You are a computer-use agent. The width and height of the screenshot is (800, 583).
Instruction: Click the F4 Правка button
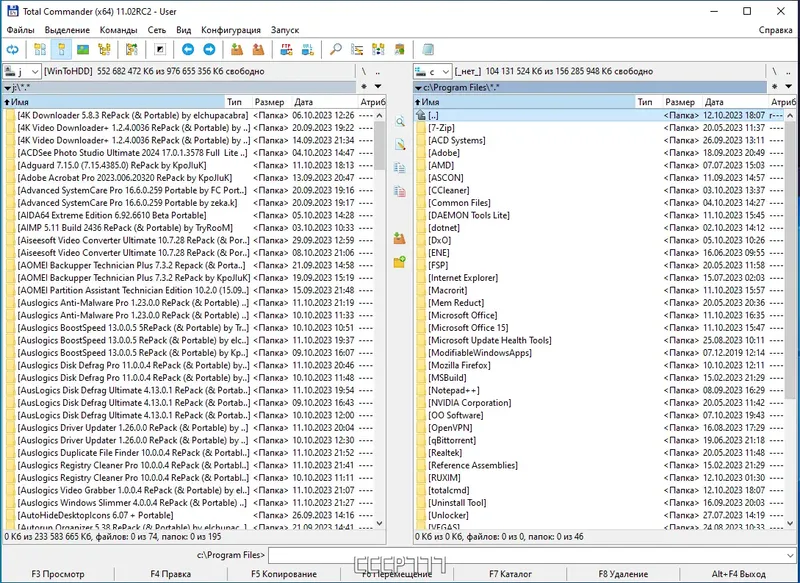point(170,574)
